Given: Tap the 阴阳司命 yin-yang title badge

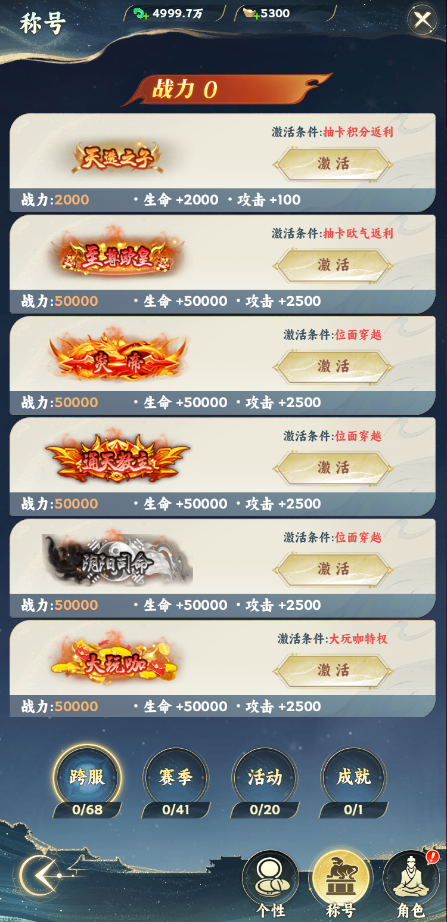Looking at the screenshot, I should pyautogui.click(x=118, y=560).
